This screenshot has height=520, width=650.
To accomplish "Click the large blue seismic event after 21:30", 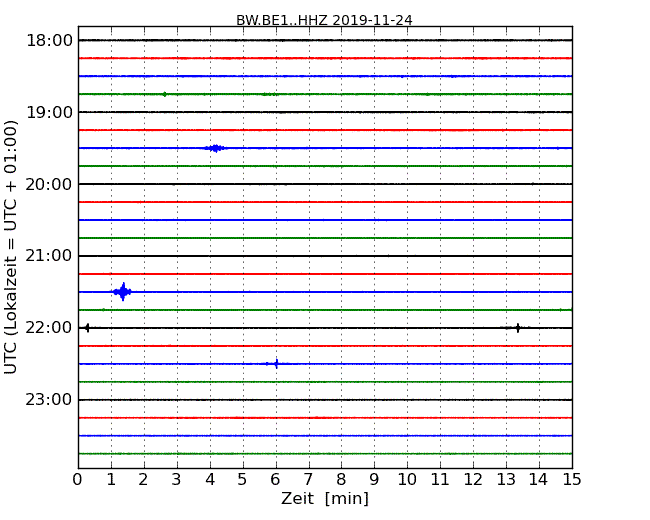I will (x=123, y=292).
